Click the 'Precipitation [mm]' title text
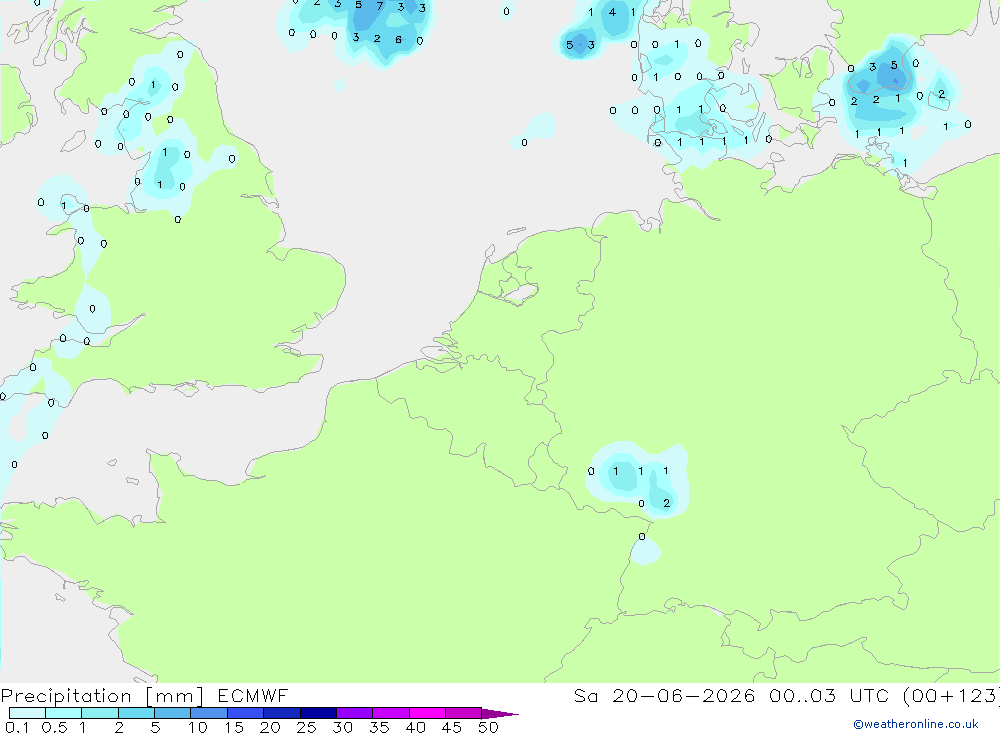 coord(102,695)
